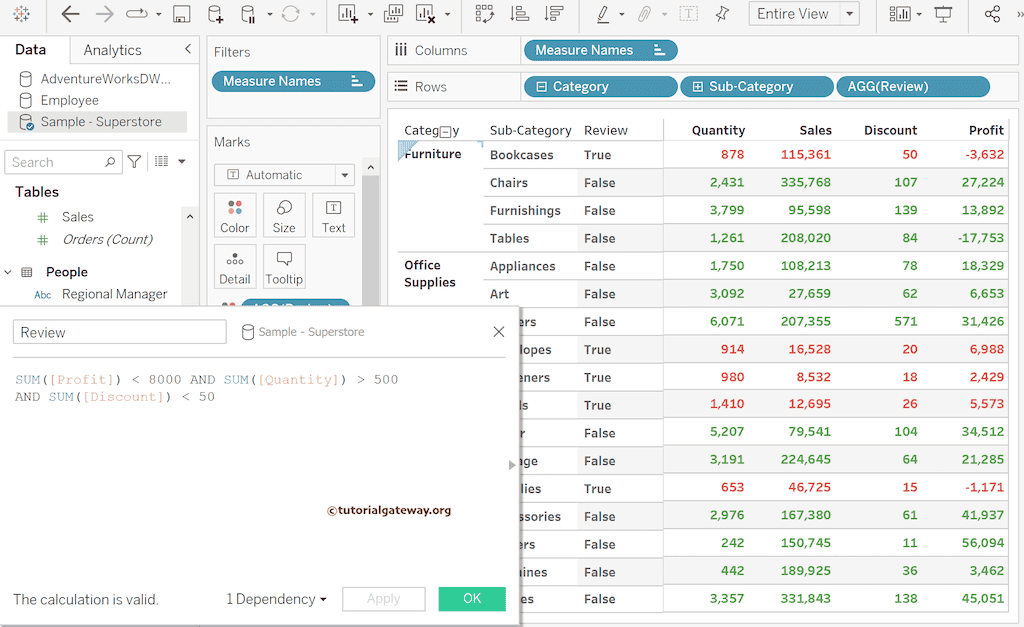Image resolution: width=1024 pixels, height=627 pixels.
Task: Collapse the People table in data pane
Action: (8, 272)
